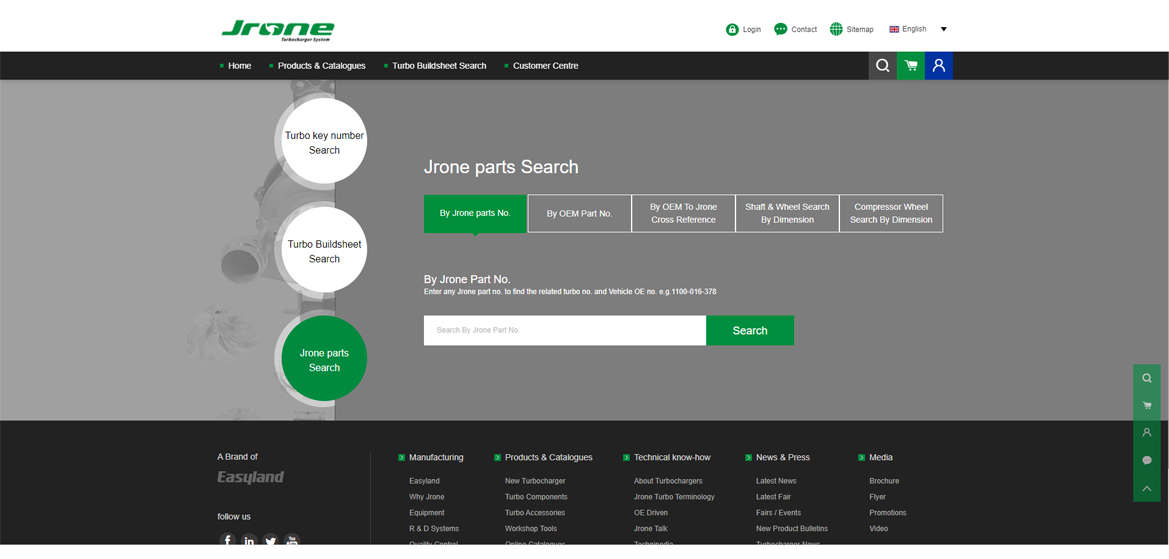
Task: Open the navbar search magnifier icon
Action: click(883, 66)
